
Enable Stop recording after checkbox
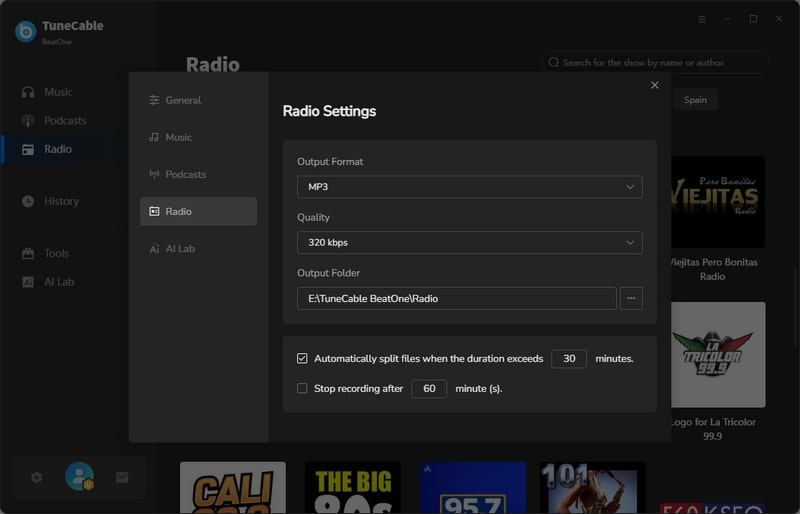(x=302, y=388)
